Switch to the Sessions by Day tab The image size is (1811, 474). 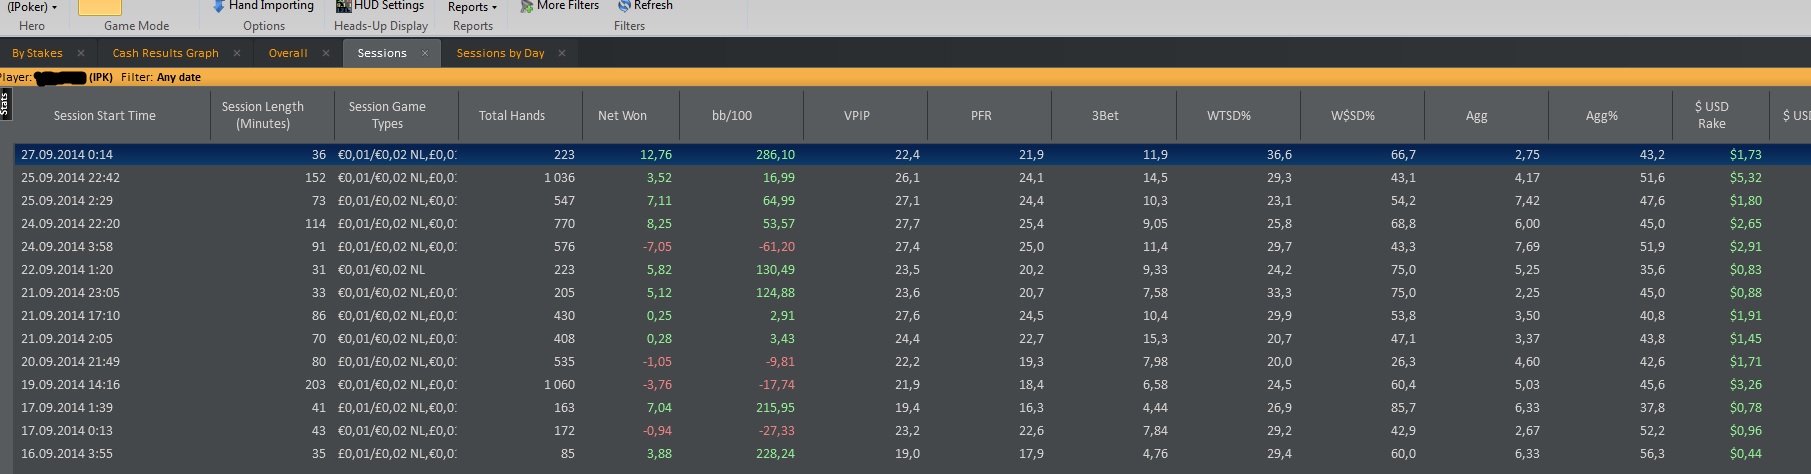tap(500, 53)
